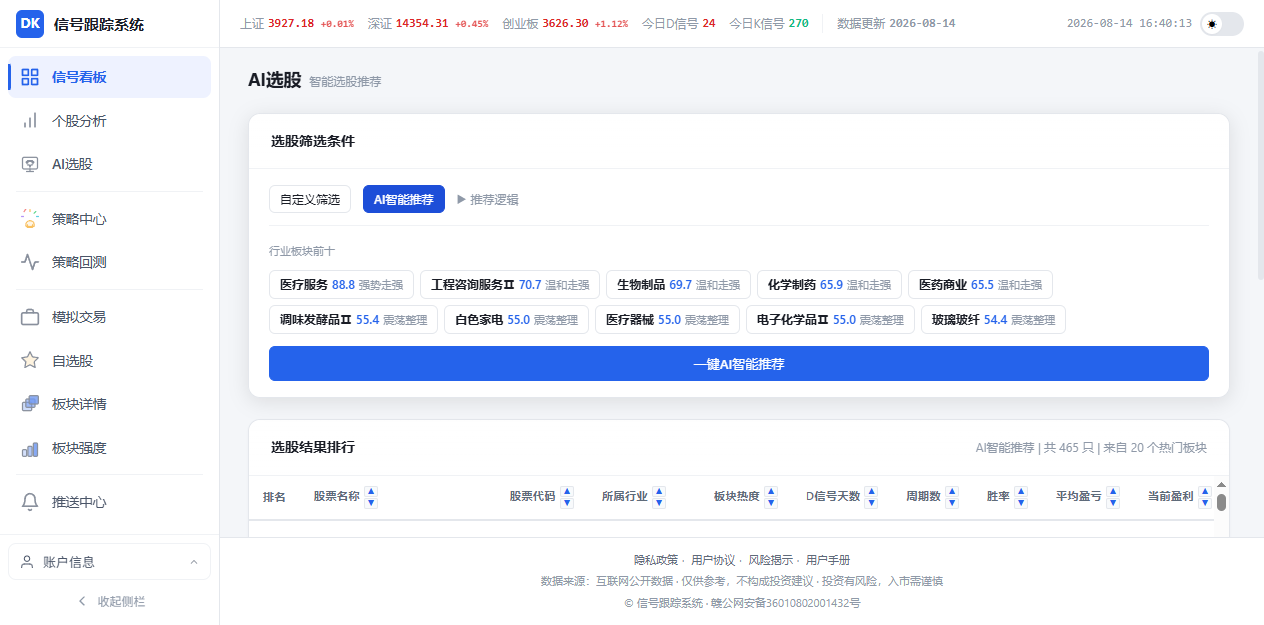The height and width of the screenshot is (625, 1264).
Task: Sort by 周期数 column arrows
Action: [x=952, y=497]
